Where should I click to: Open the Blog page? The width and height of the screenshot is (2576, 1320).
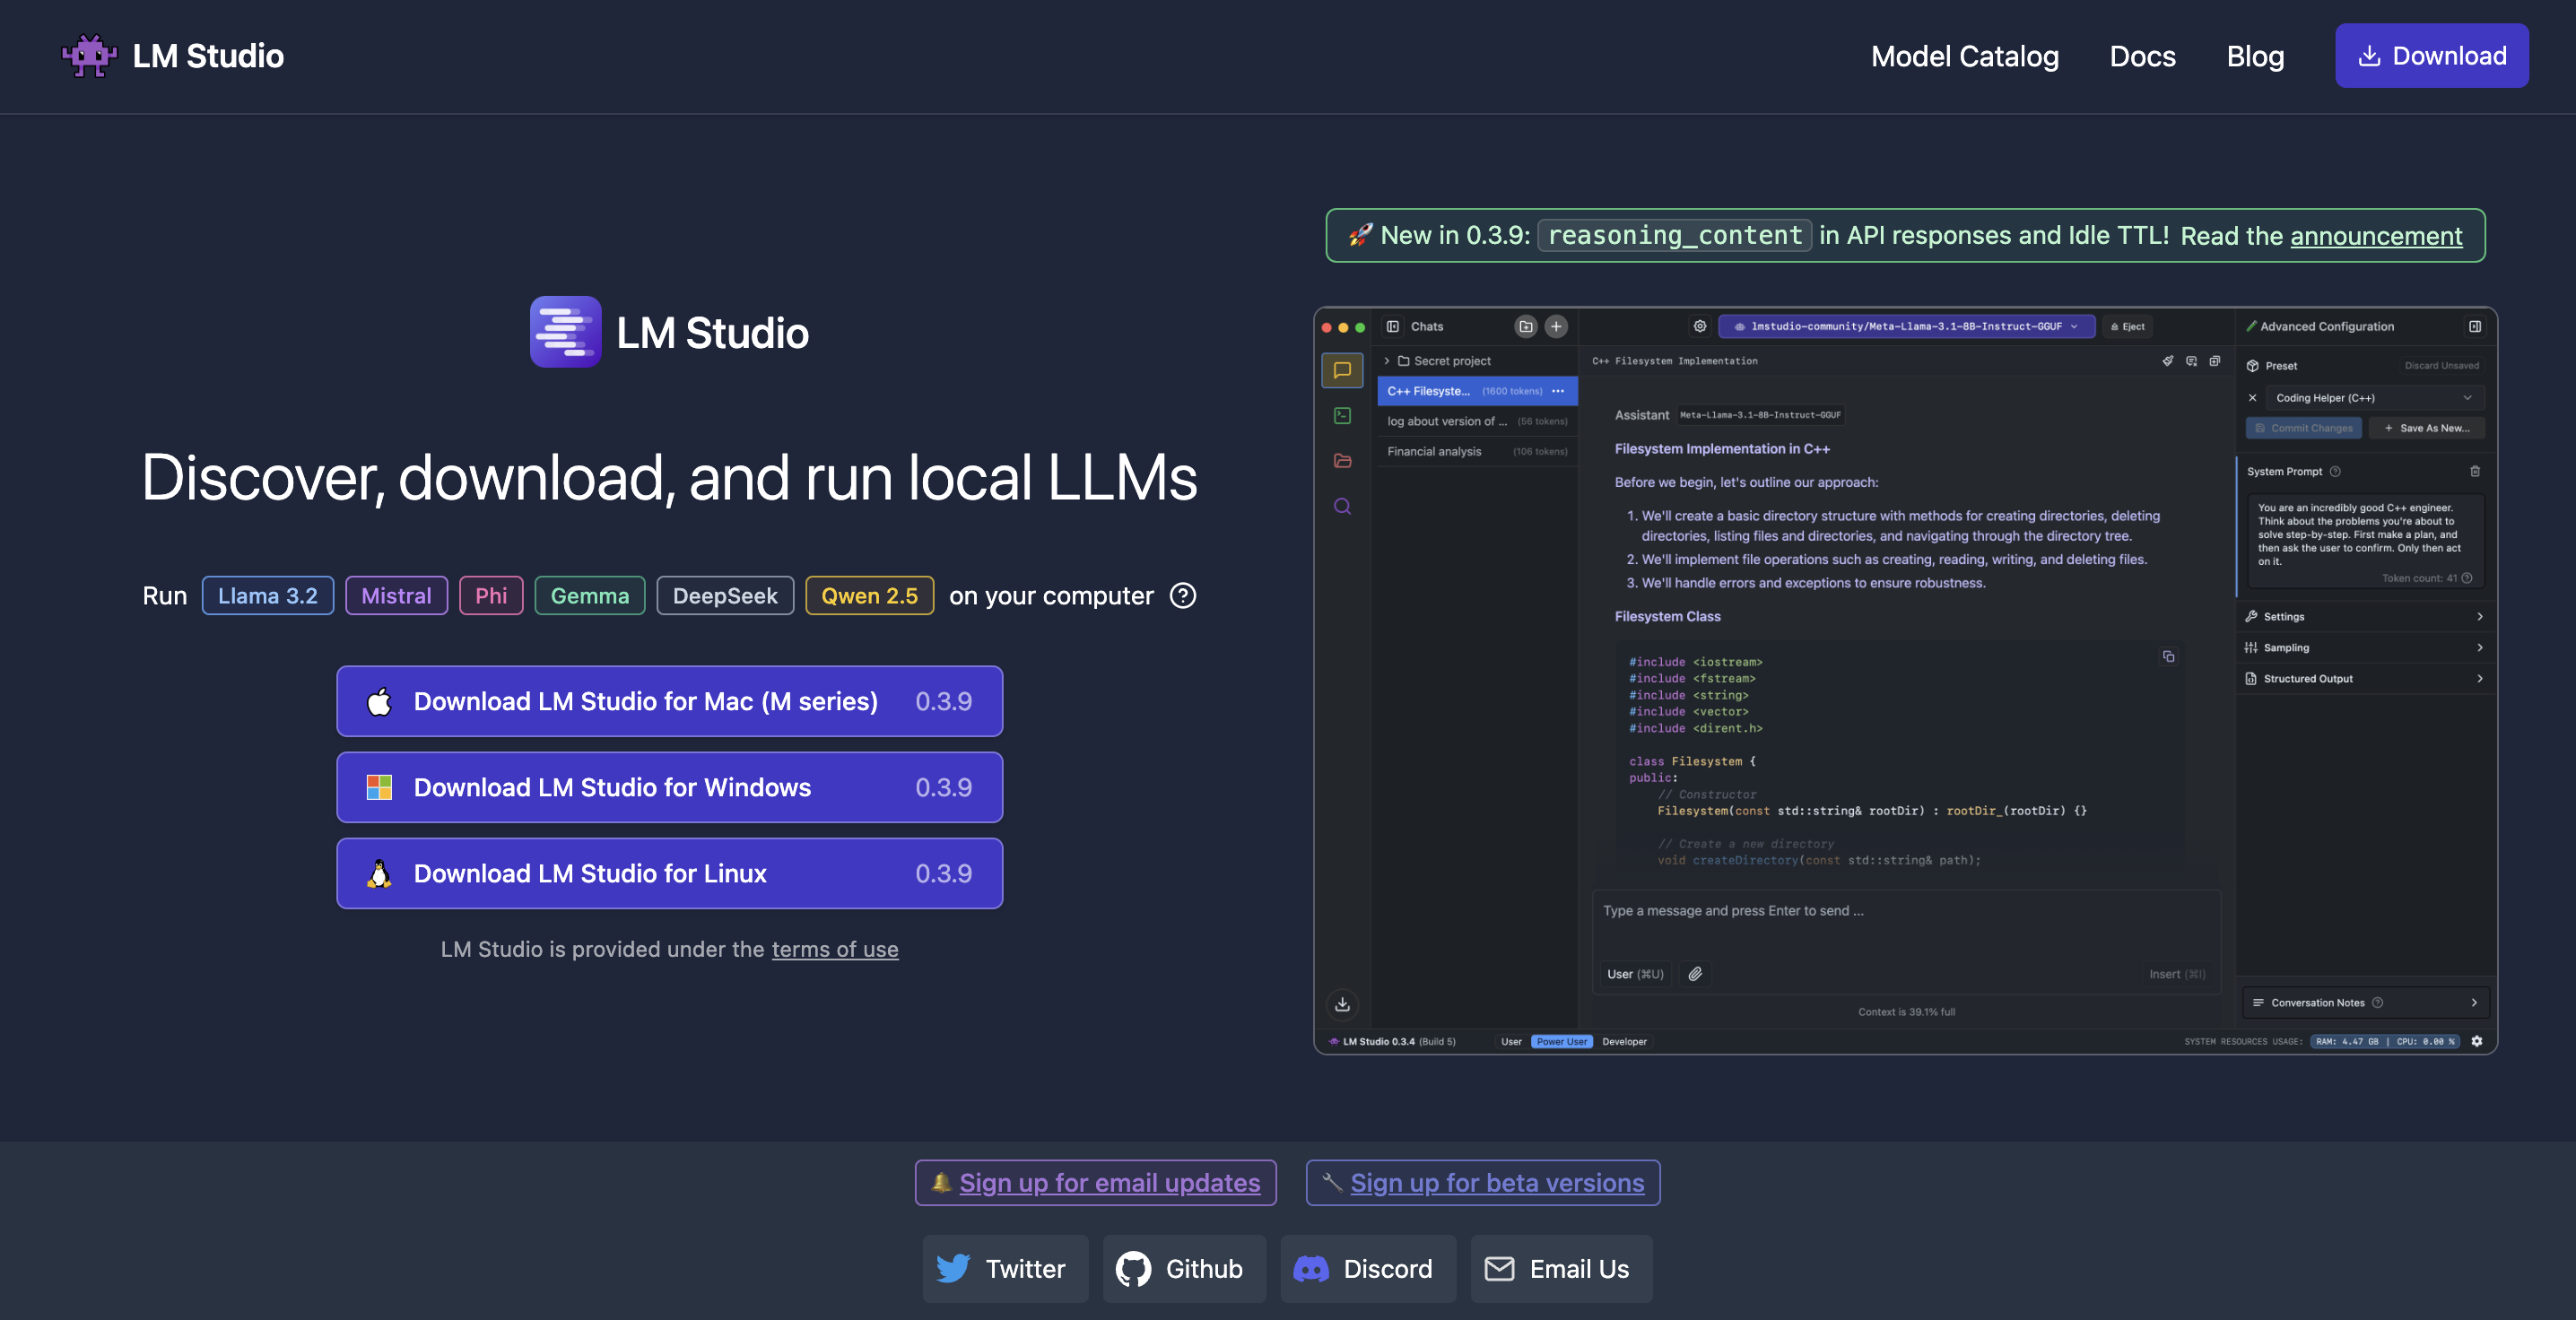click(x=2254, y=56)
